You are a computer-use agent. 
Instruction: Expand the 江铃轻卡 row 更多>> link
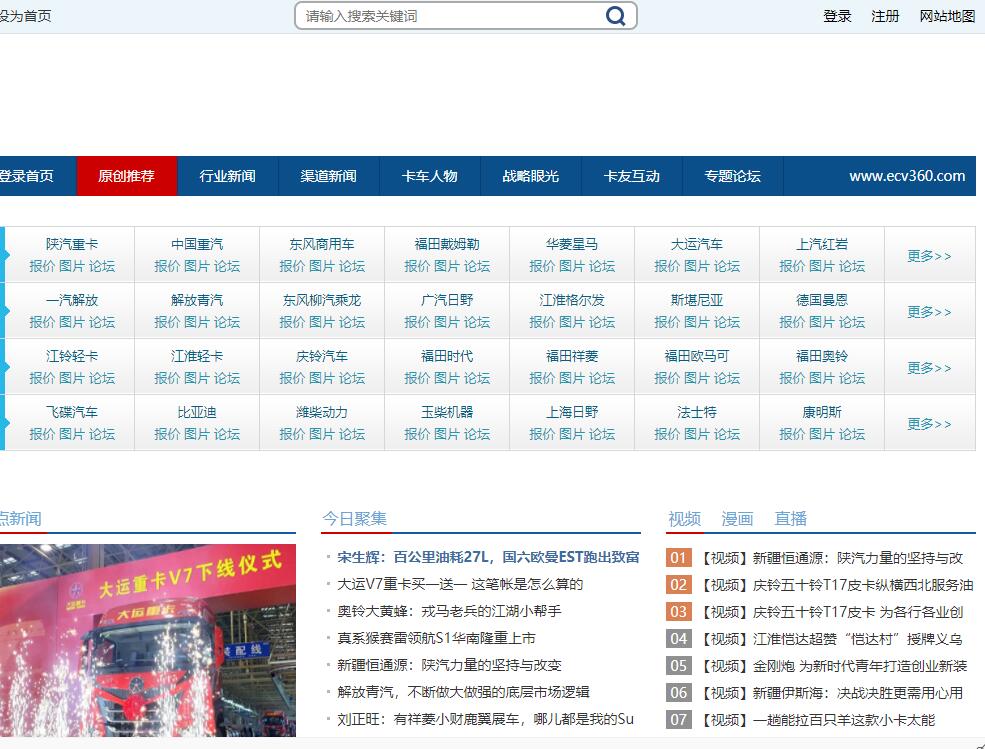(929, 368)
